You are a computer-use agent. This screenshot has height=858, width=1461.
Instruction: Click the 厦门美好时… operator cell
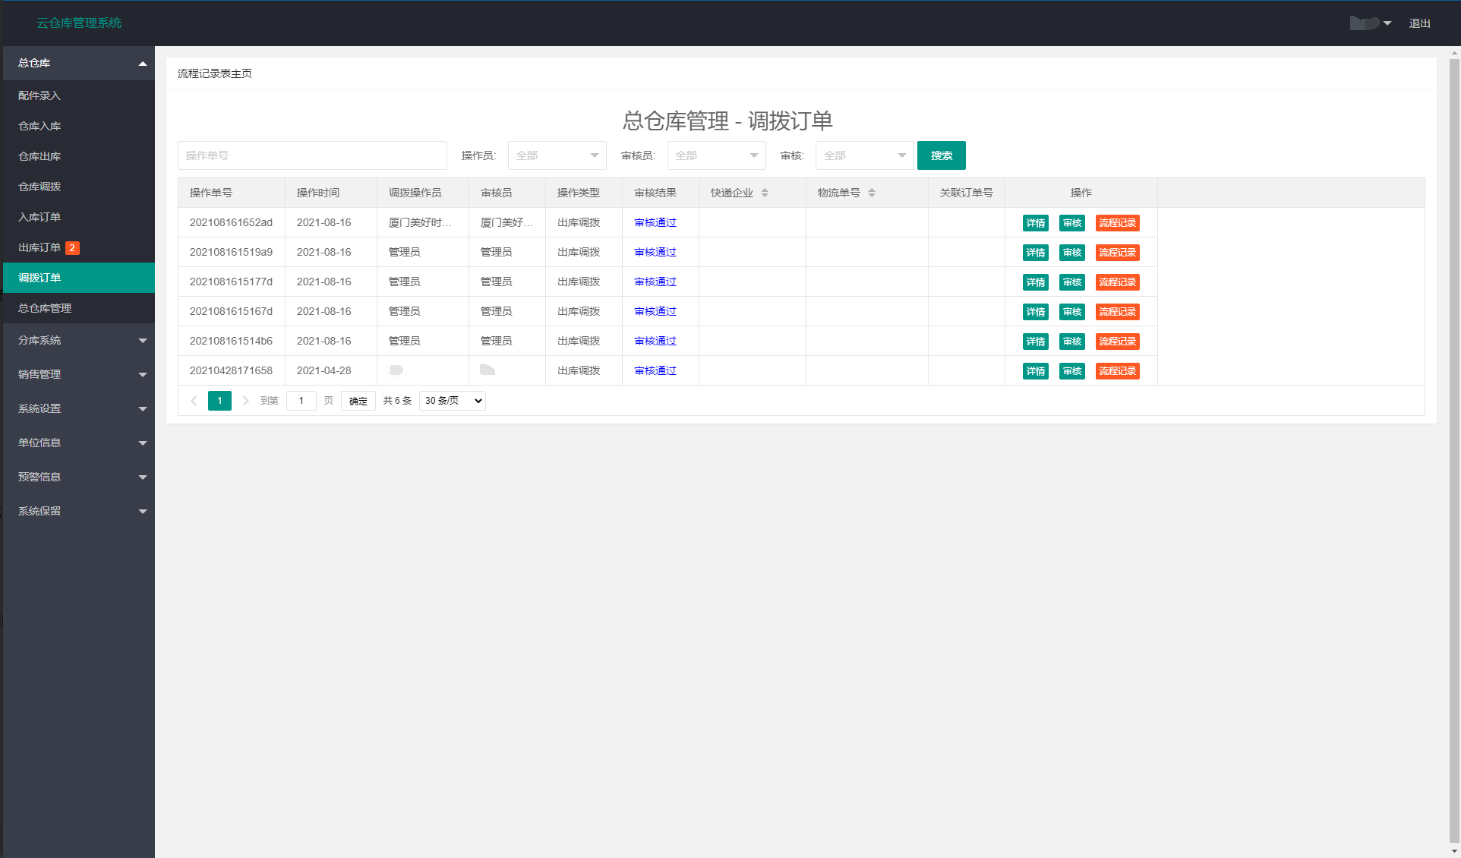pos(422,223)
